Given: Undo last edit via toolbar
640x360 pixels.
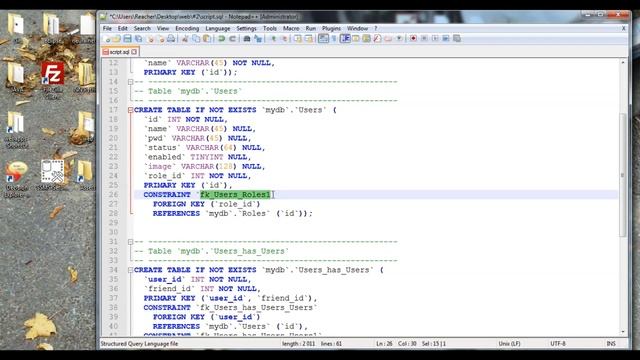Looking at the screenshot, I should [x=221, y=38].
